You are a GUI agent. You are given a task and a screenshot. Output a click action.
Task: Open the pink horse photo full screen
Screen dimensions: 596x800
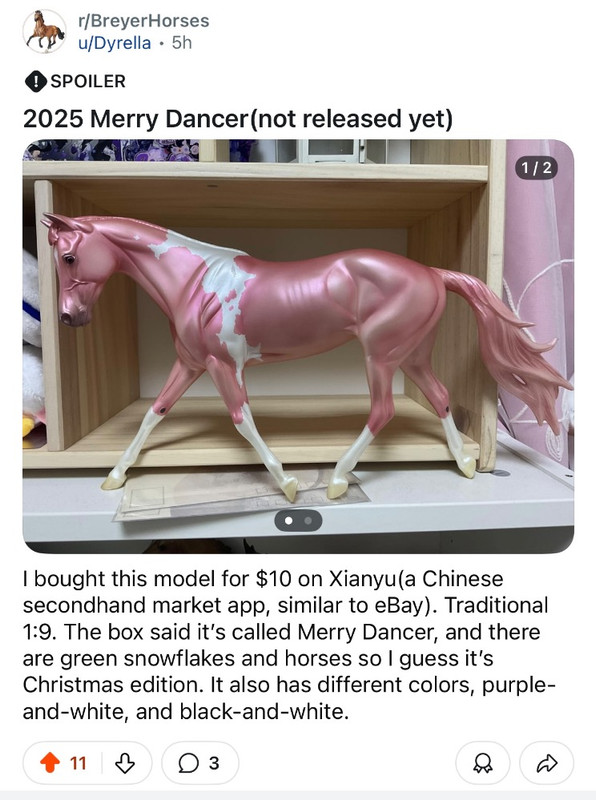pos(298,346)
